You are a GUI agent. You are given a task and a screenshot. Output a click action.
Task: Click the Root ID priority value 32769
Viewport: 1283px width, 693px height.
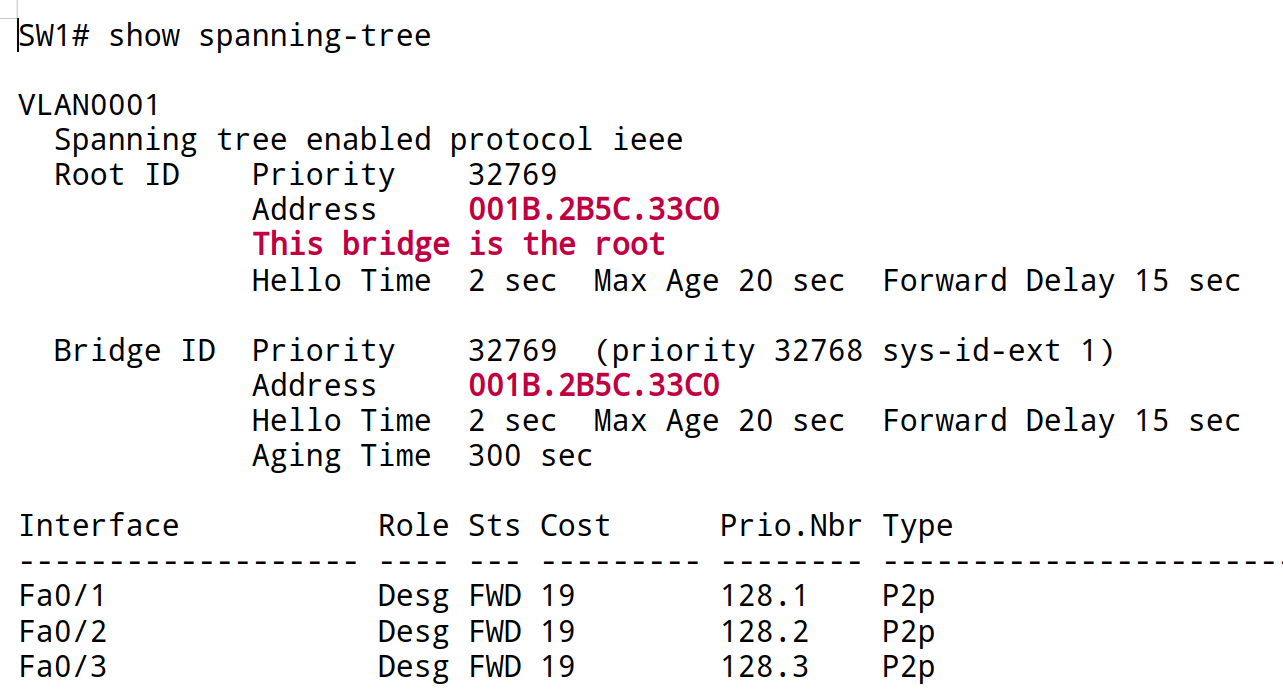pos(512,175)
